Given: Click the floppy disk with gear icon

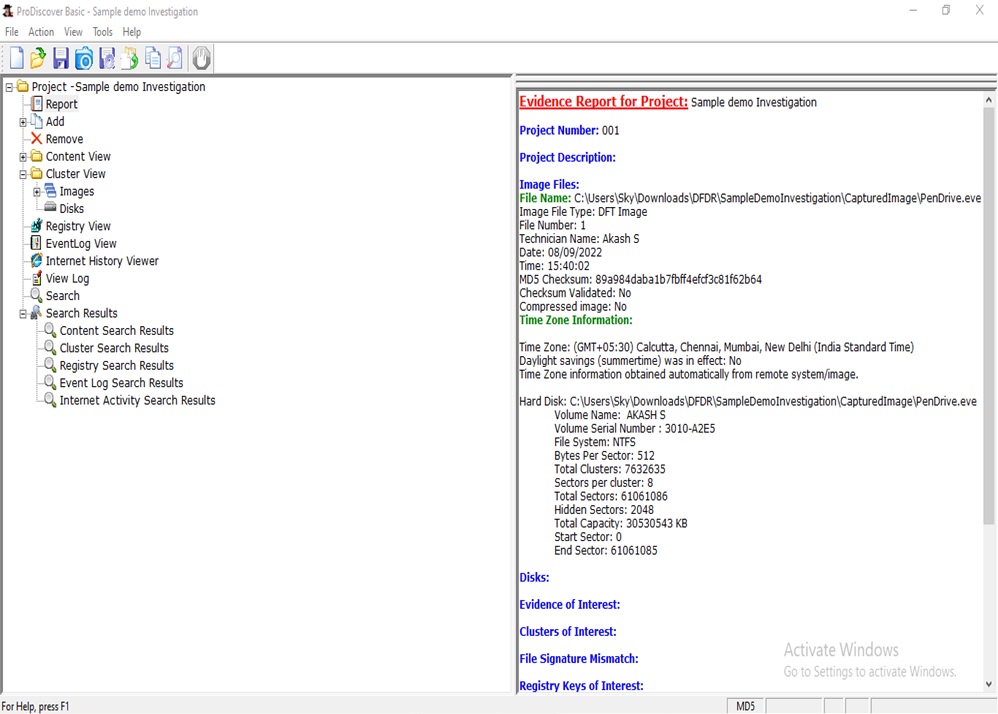Looking at the screenshot, I should tap(107, 58).
